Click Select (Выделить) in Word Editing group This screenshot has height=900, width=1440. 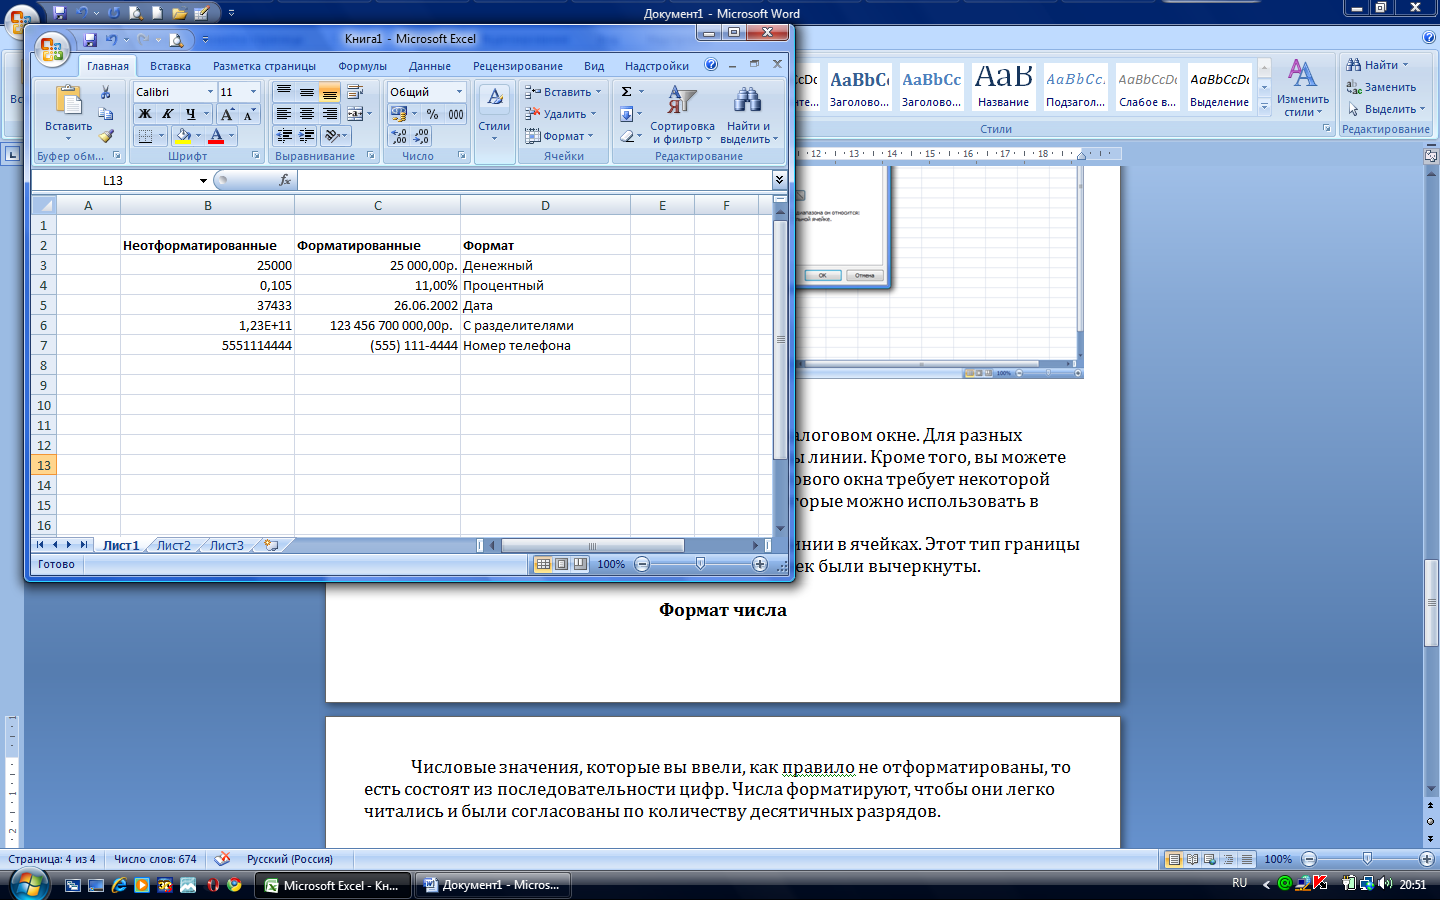click(x=1386, y=109)
